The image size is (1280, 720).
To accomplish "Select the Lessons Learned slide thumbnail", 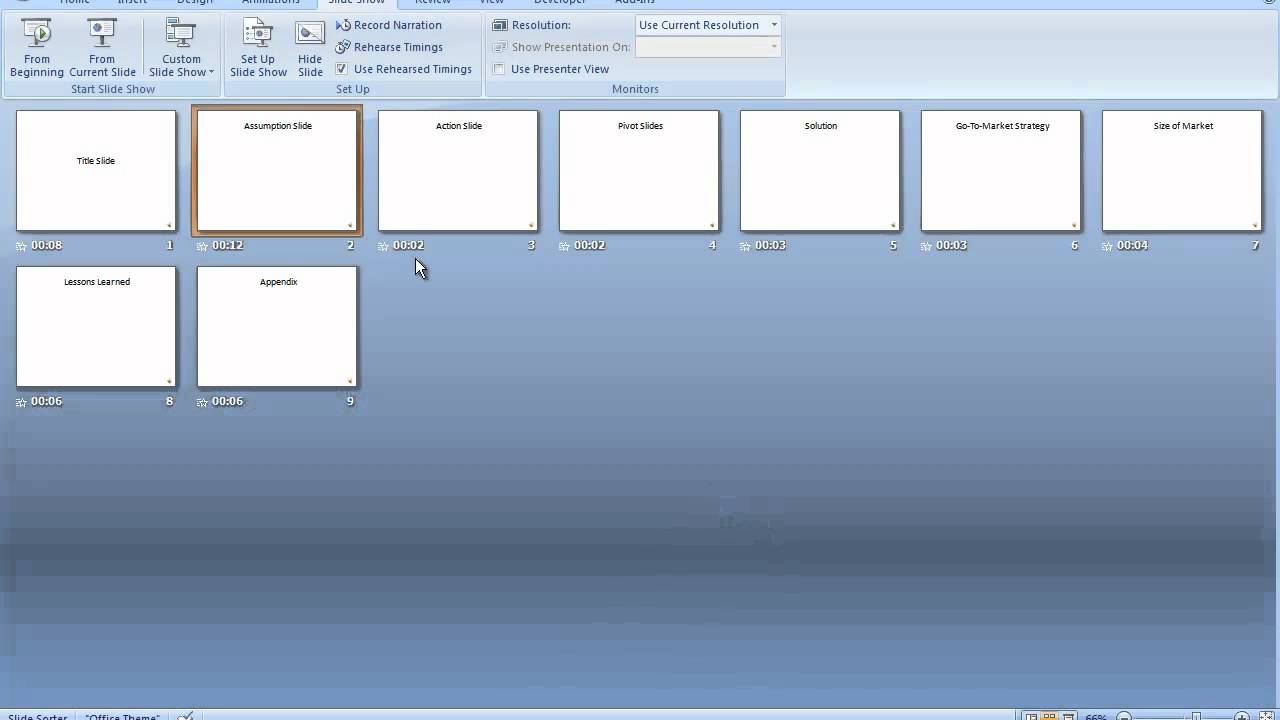I will click(x=96, y=326).
